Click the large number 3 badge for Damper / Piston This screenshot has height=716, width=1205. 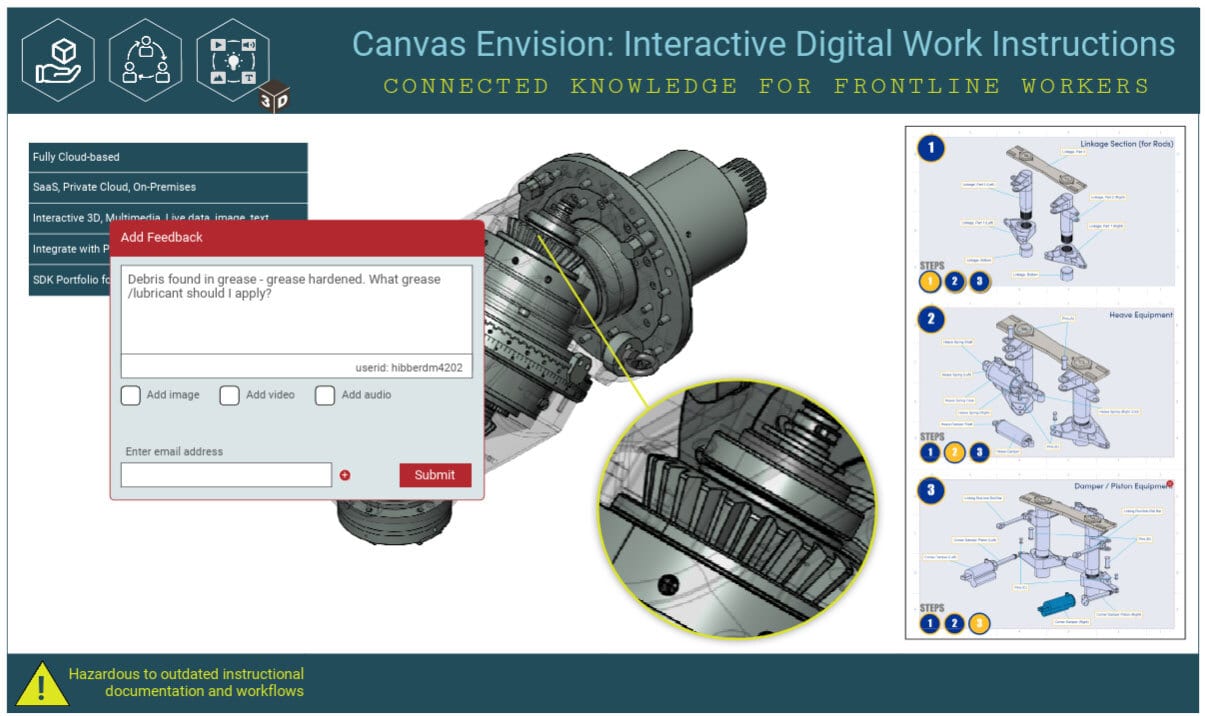point(931,491)
